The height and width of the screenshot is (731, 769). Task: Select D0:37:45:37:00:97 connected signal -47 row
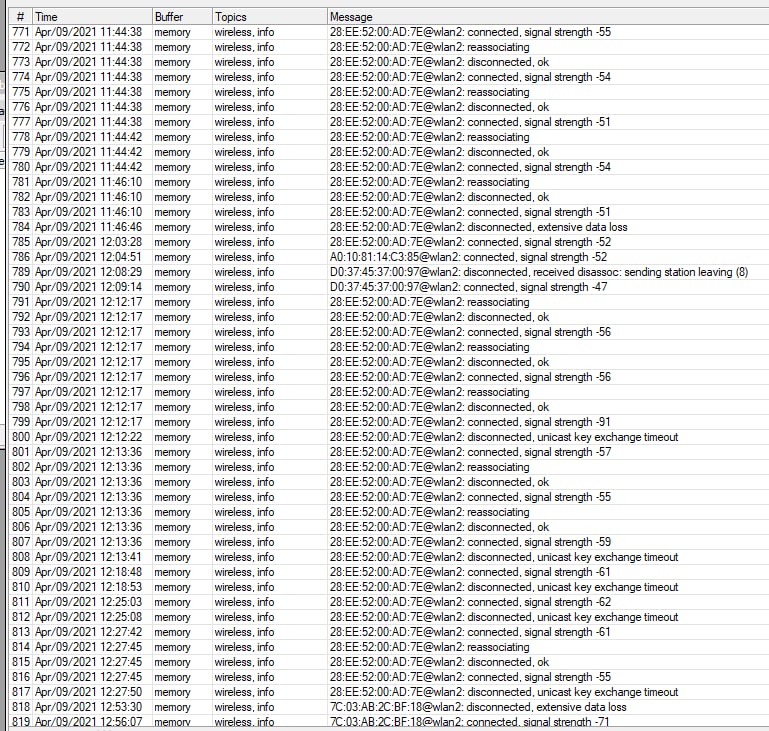click(468, 287)
